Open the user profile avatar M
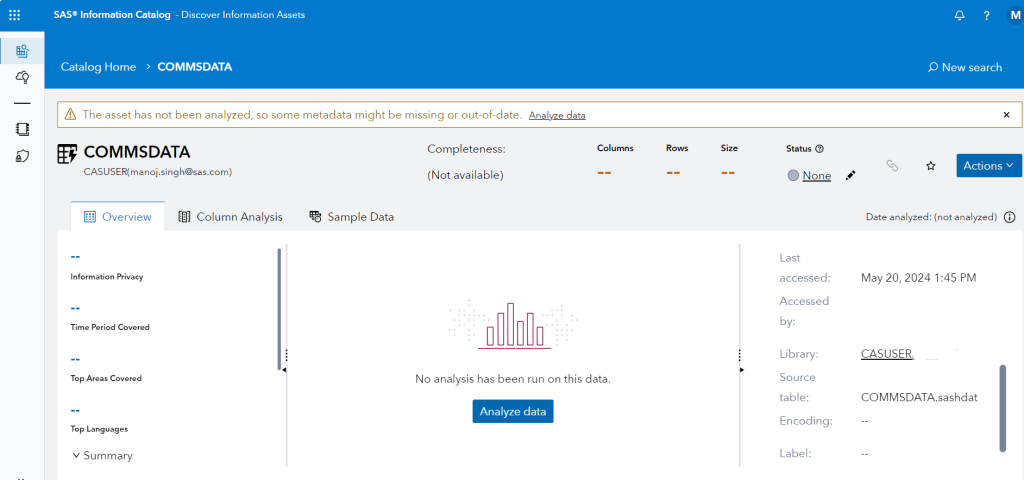The image size is (1024, 480). 1012,15
